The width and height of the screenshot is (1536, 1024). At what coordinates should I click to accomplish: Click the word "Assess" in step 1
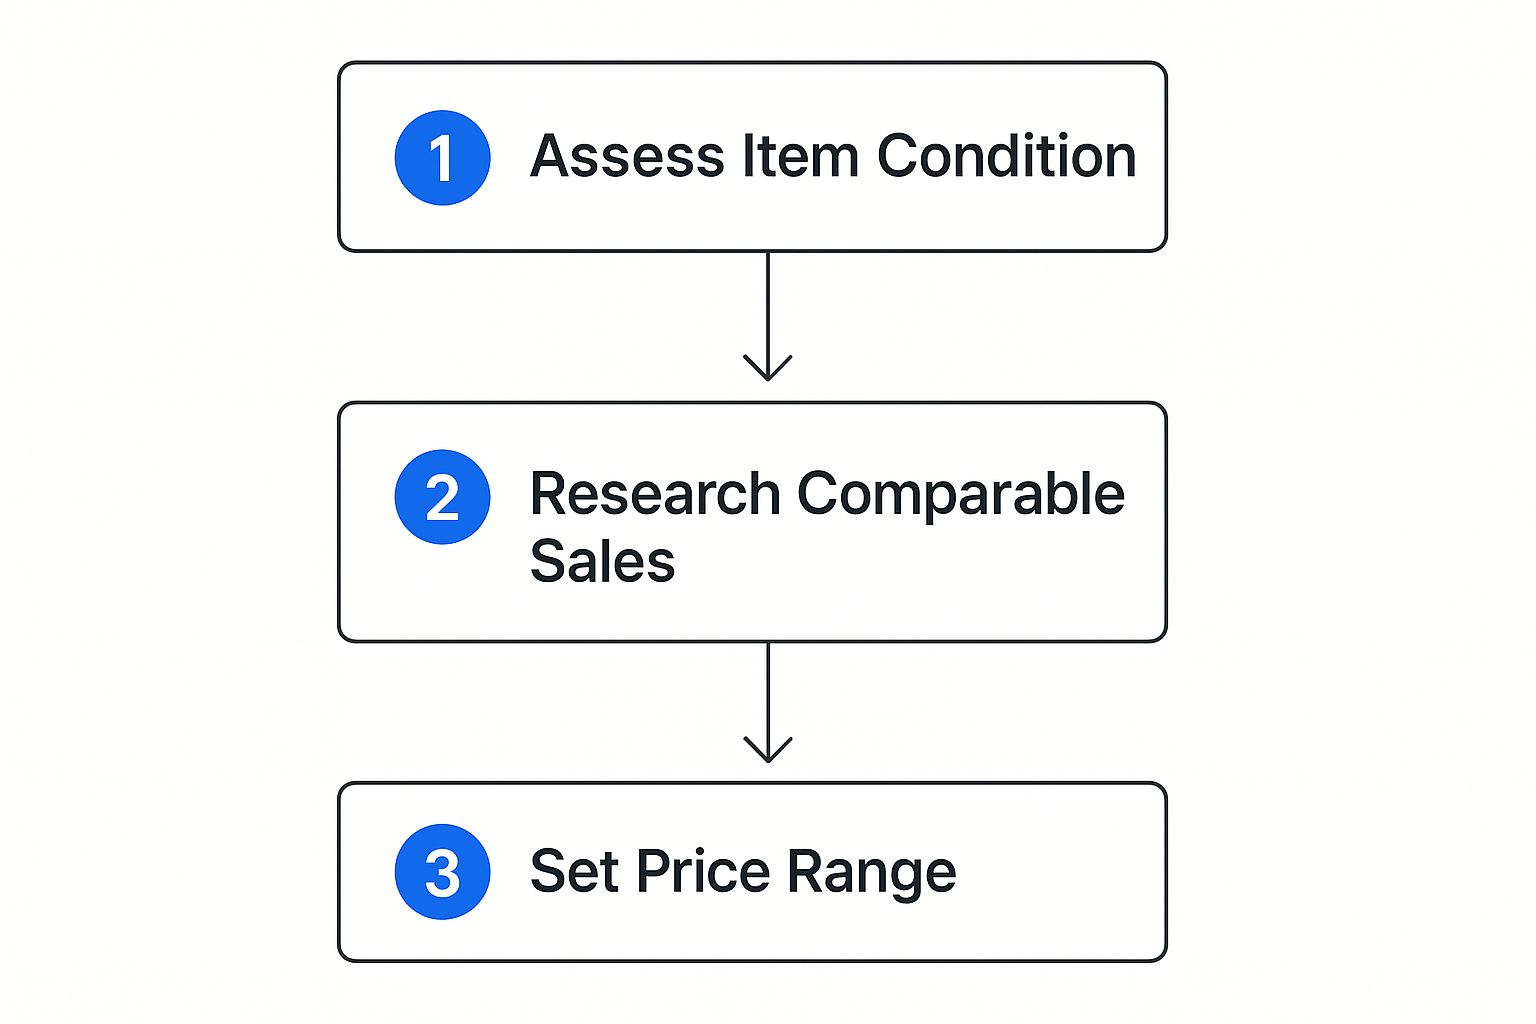[x=627, y=157]
